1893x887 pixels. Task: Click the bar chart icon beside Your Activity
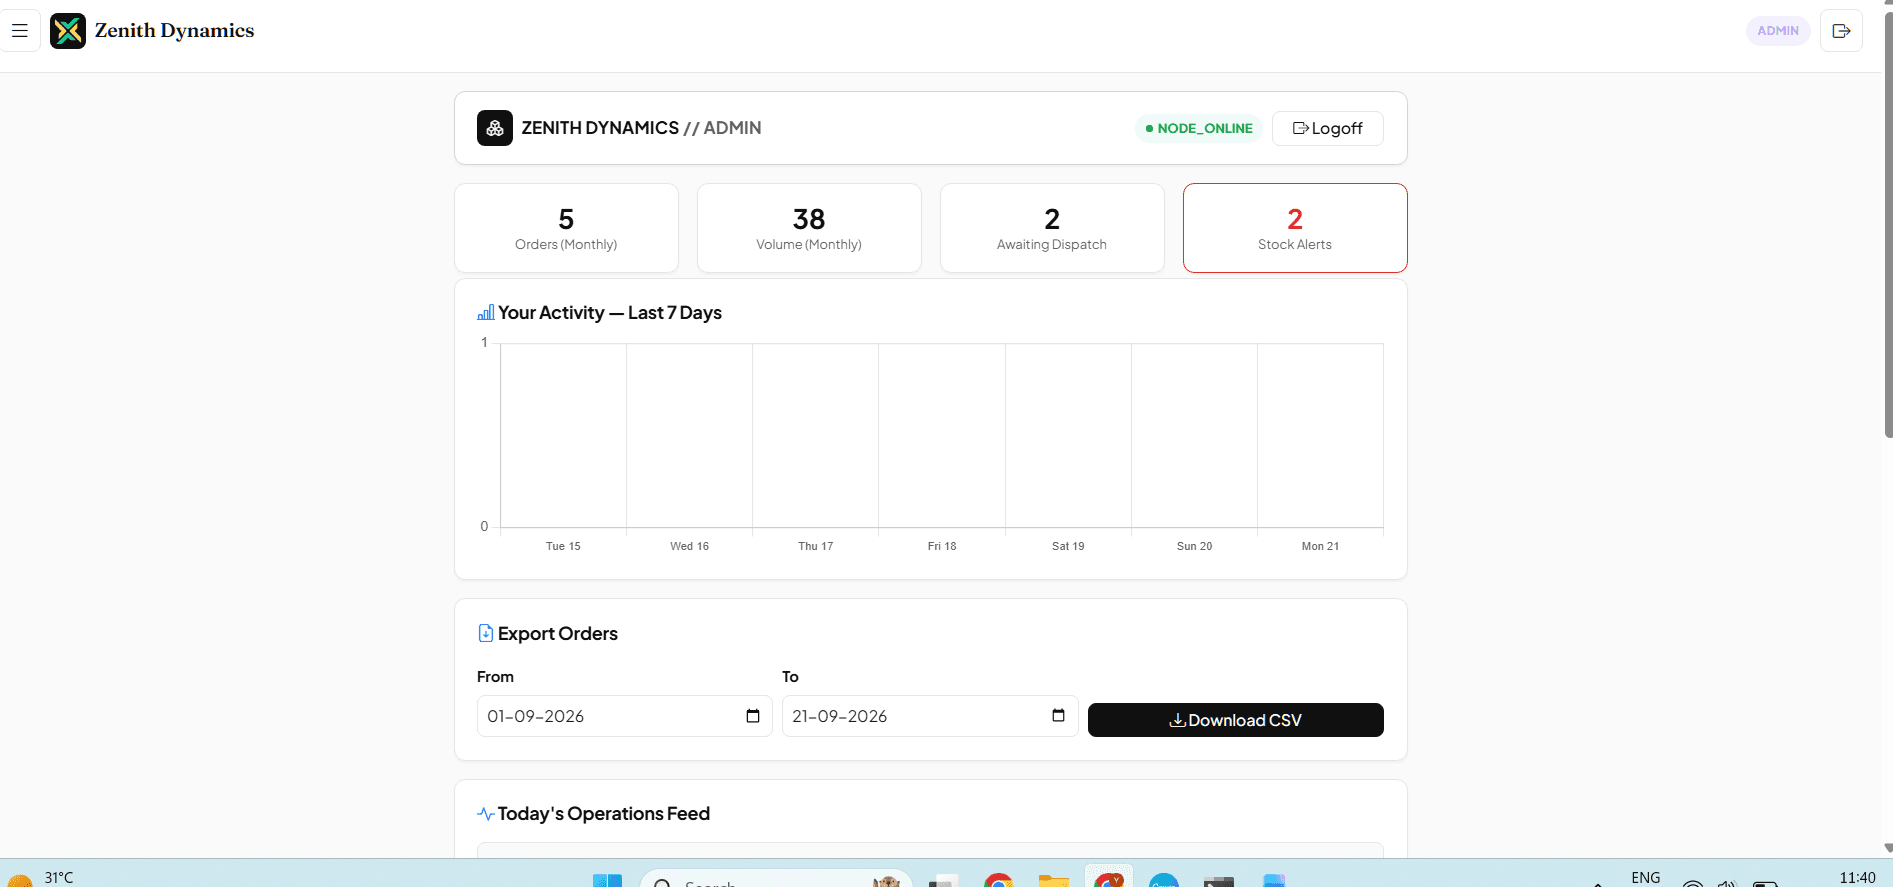[486, 313]
